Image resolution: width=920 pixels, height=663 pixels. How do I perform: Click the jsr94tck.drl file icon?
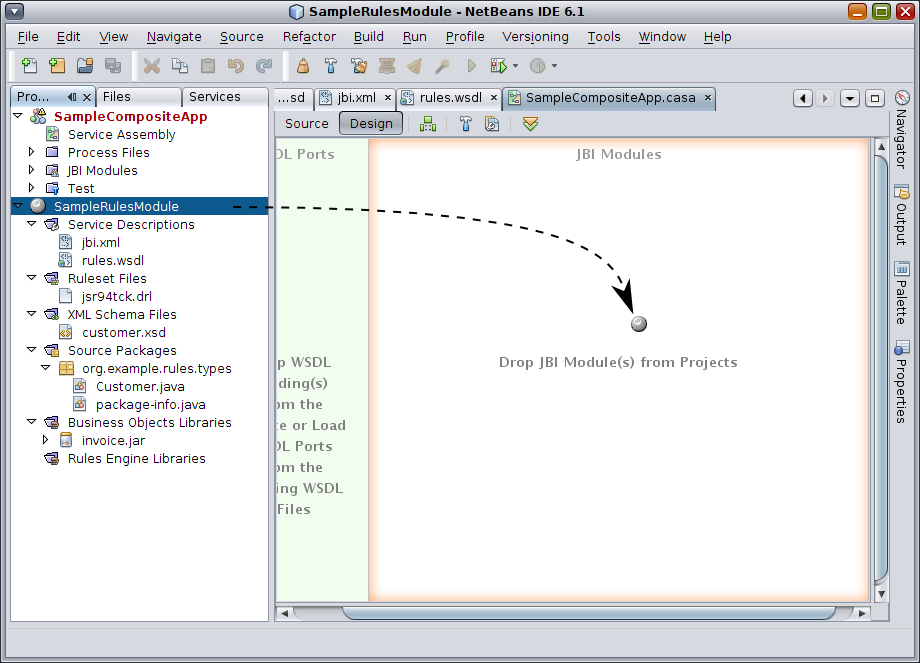coord(66,296)
